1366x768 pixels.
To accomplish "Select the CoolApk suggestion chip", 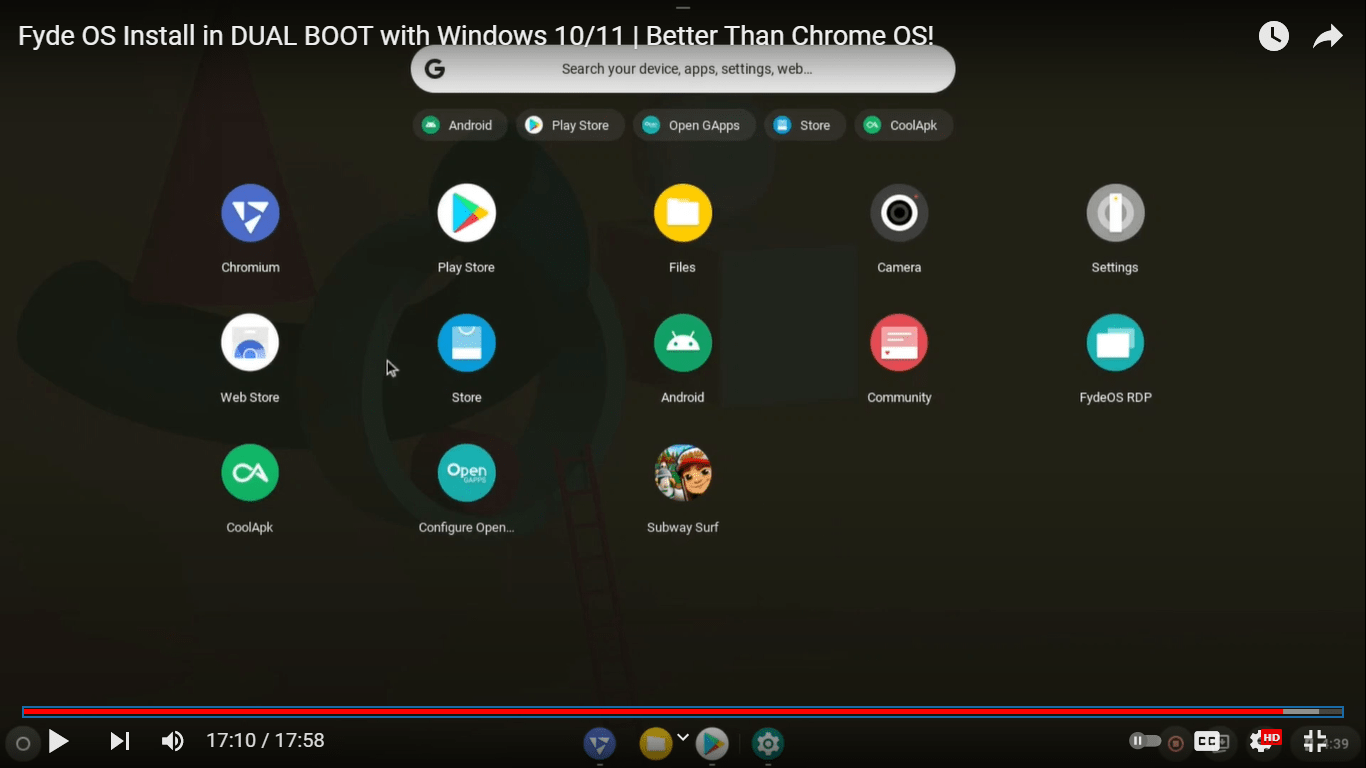I will pos(903,125).
